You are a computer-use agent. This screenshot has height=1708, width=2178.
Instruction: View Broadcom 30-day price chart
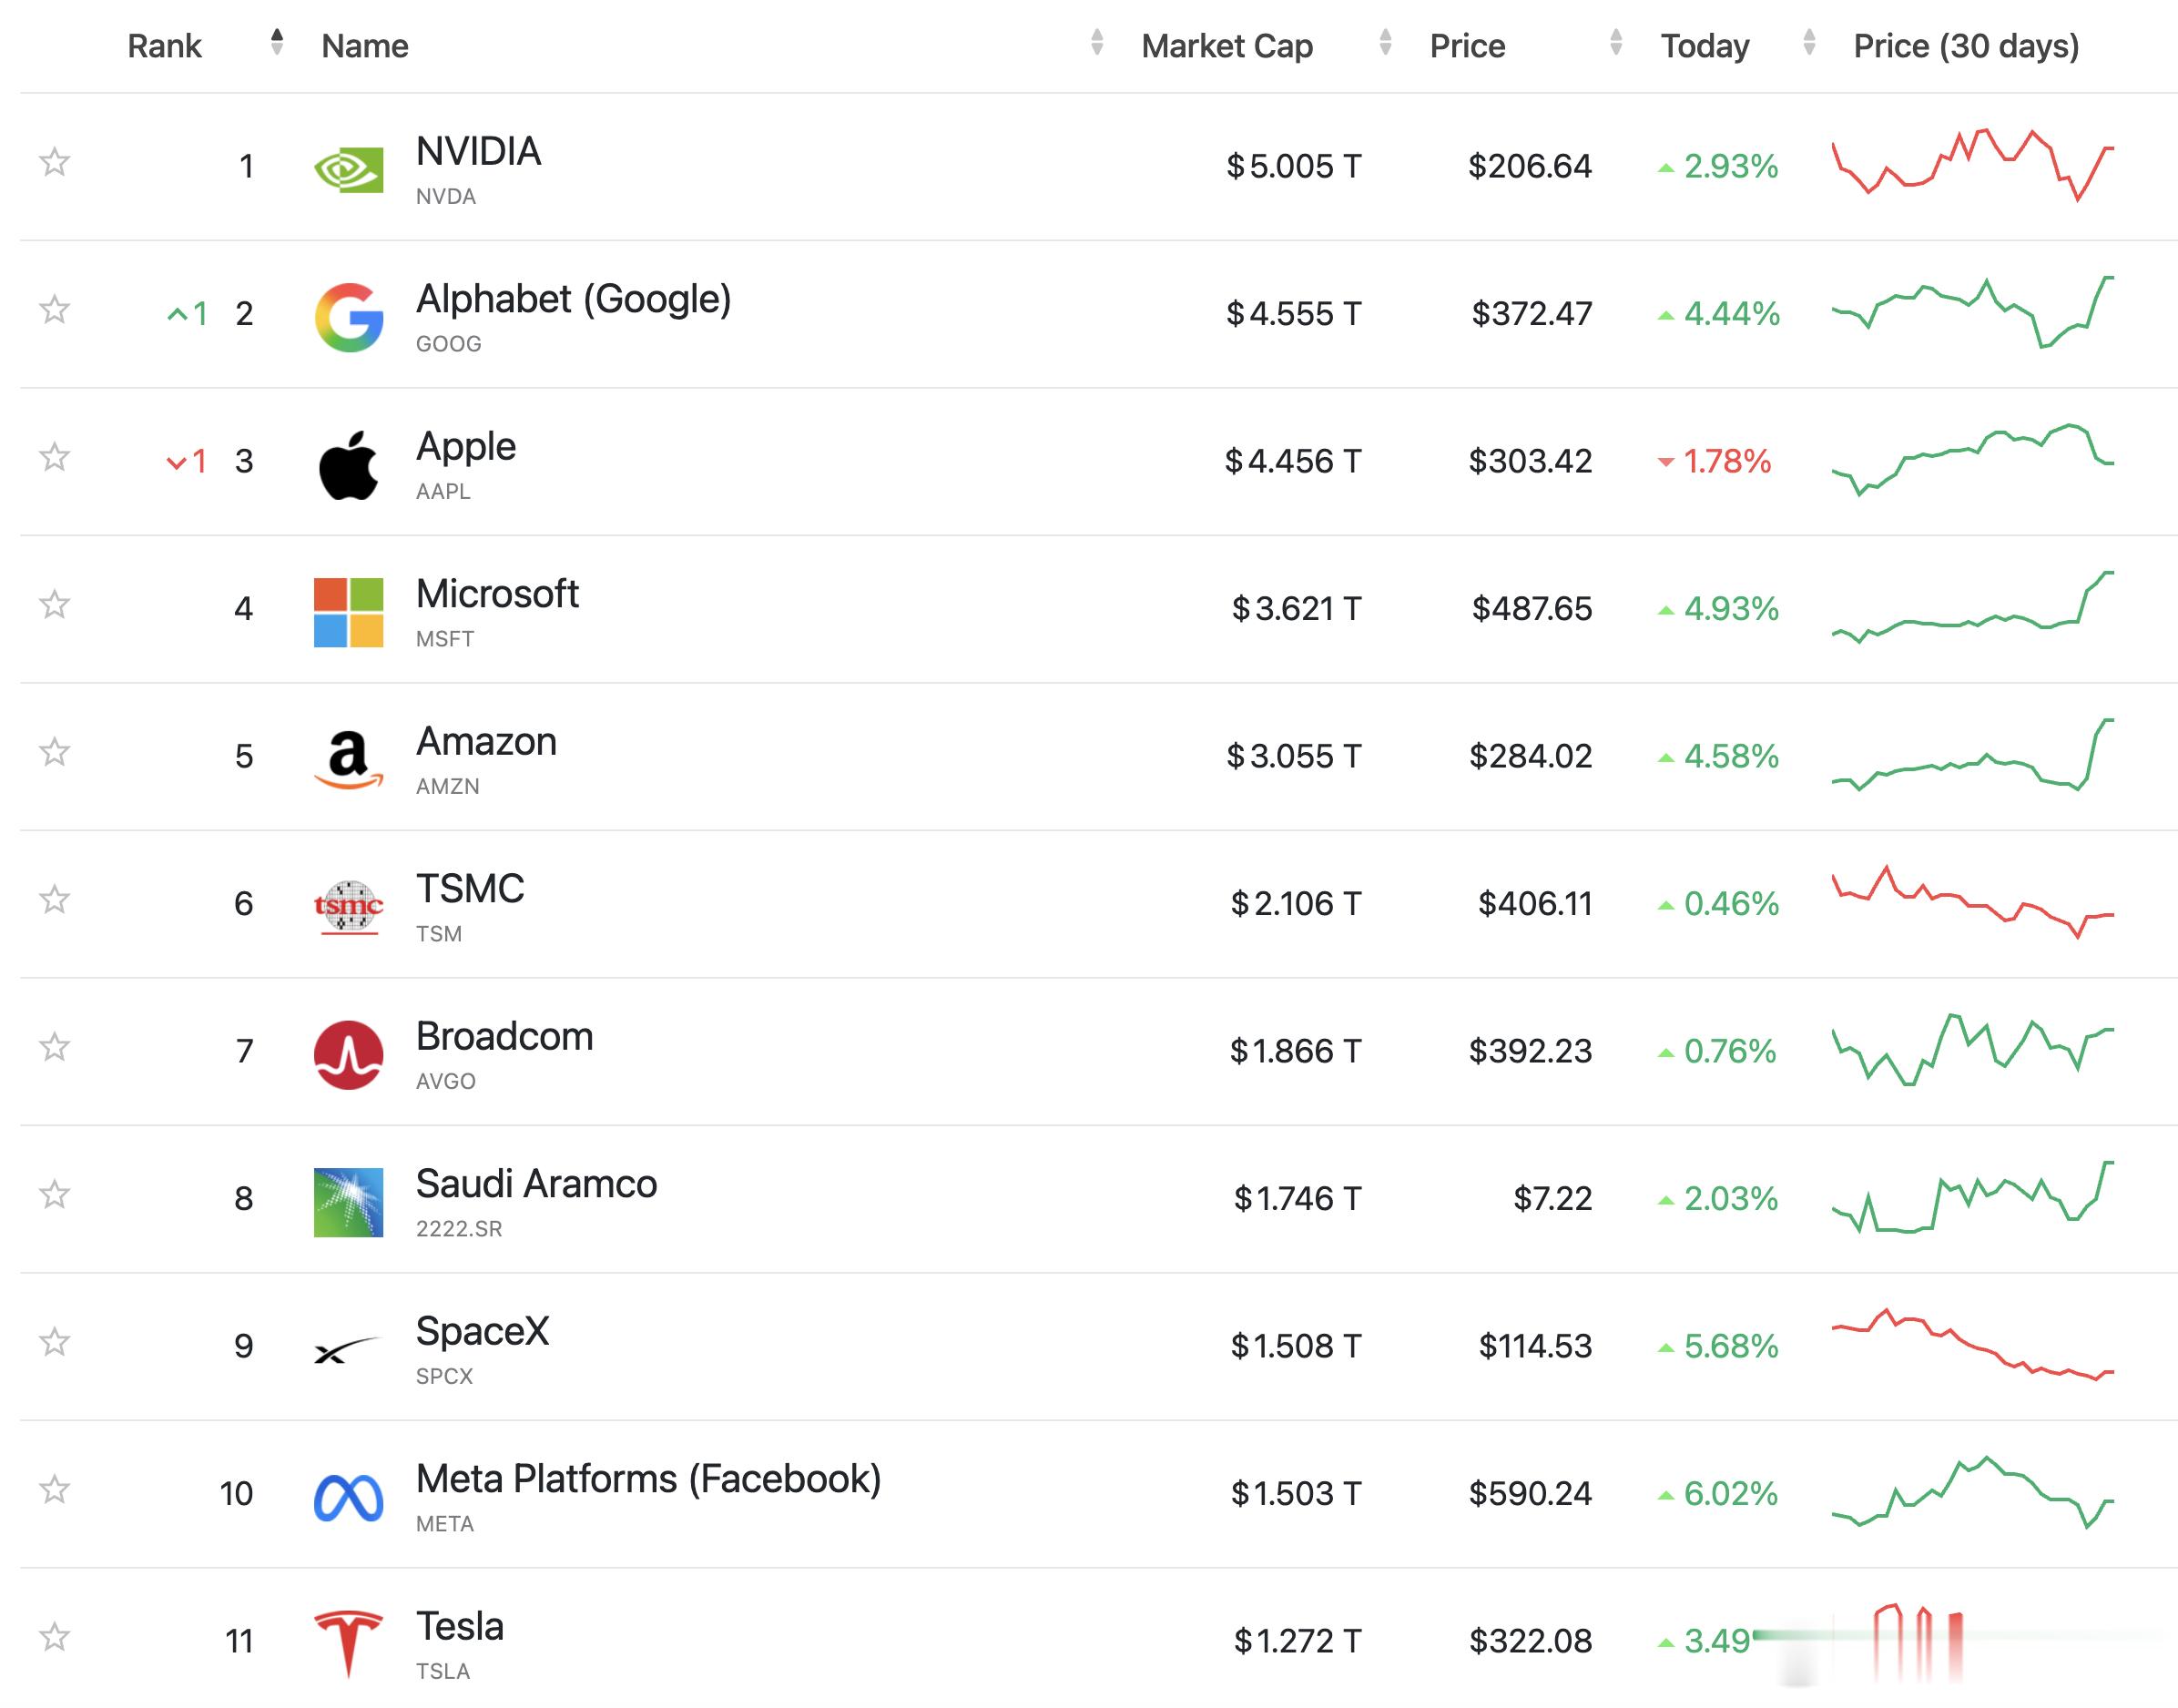(x=1972, y=1050)
